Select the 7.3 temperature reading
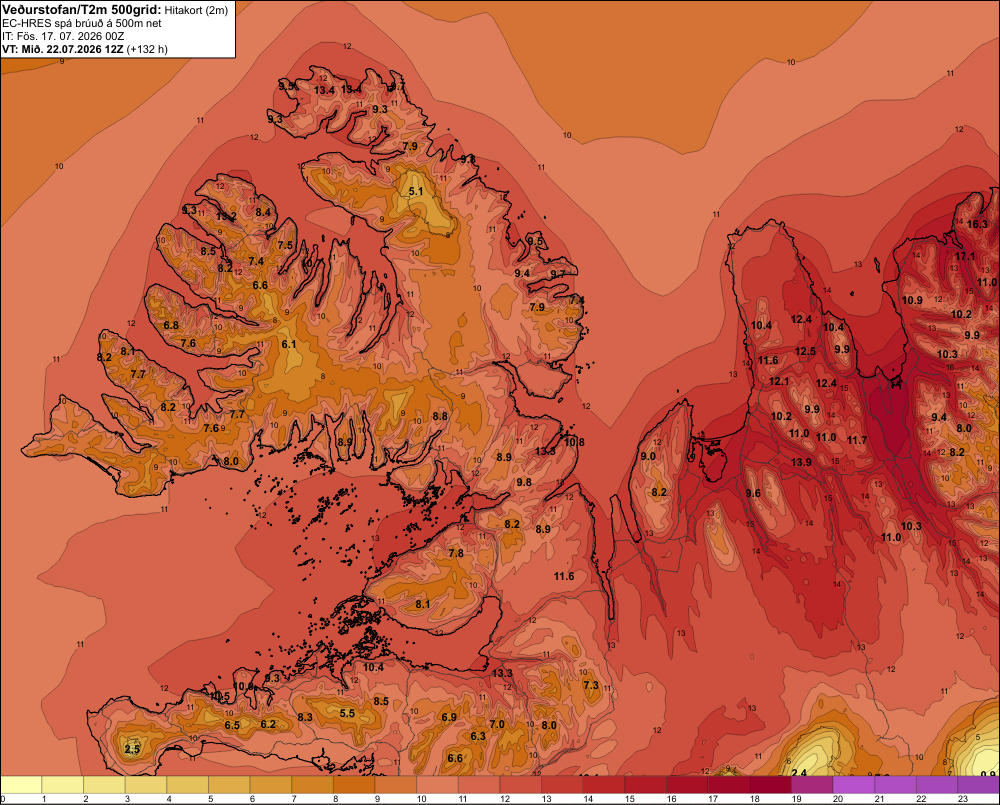The width and height of the screenshot is (1000, 805). pyautogui.click(x=591, y=685)
